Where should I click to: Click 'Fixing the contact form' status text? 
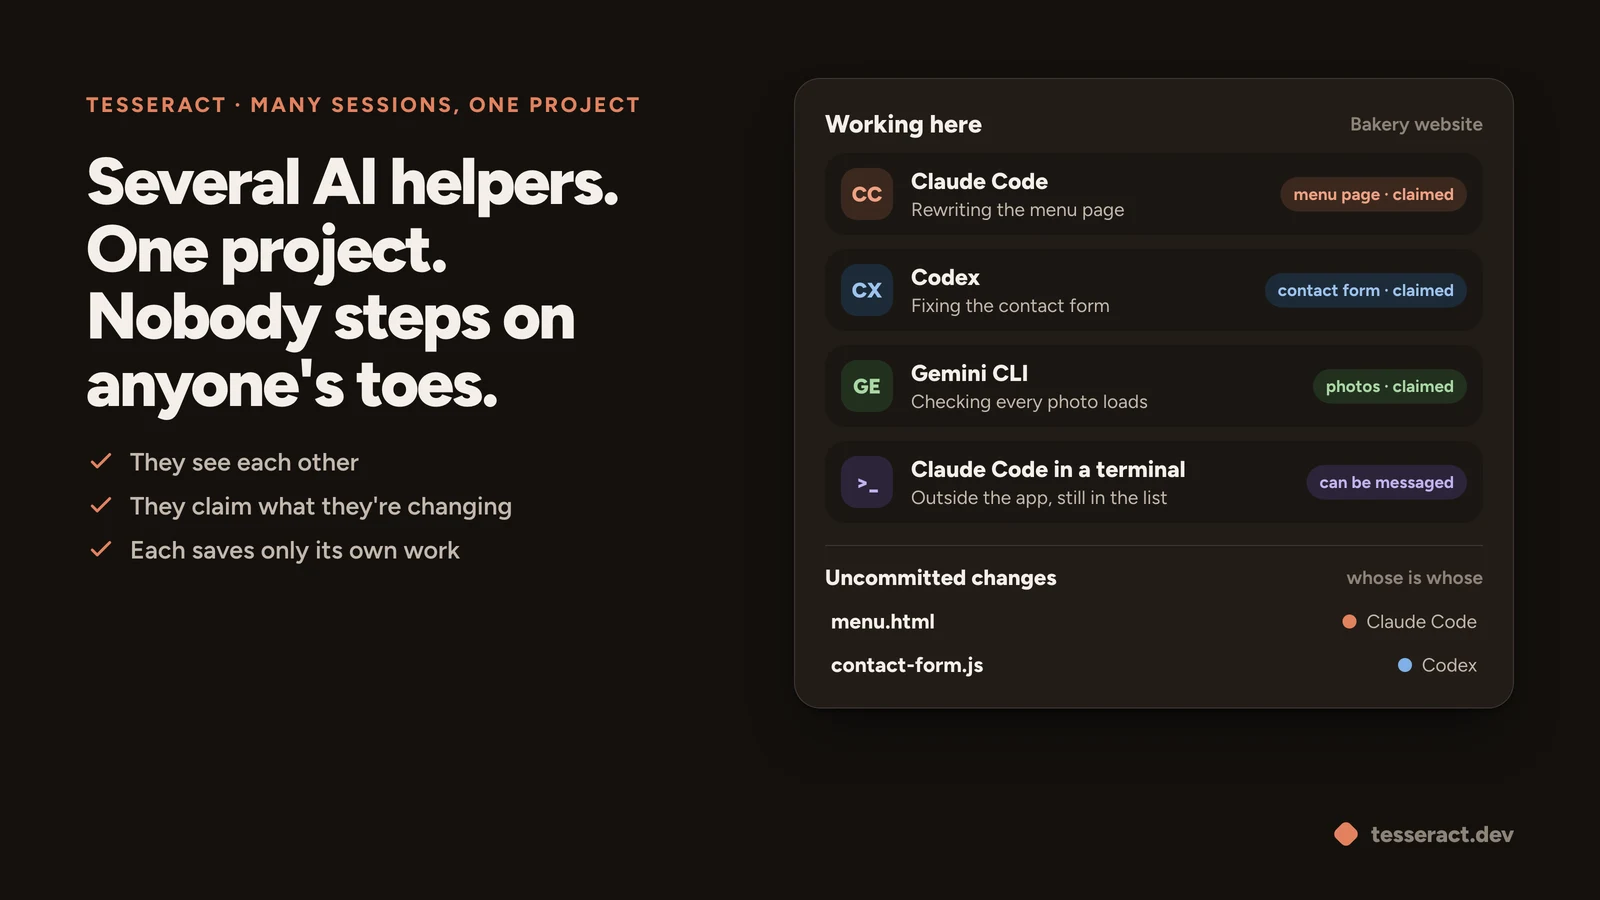point(1010,306)
